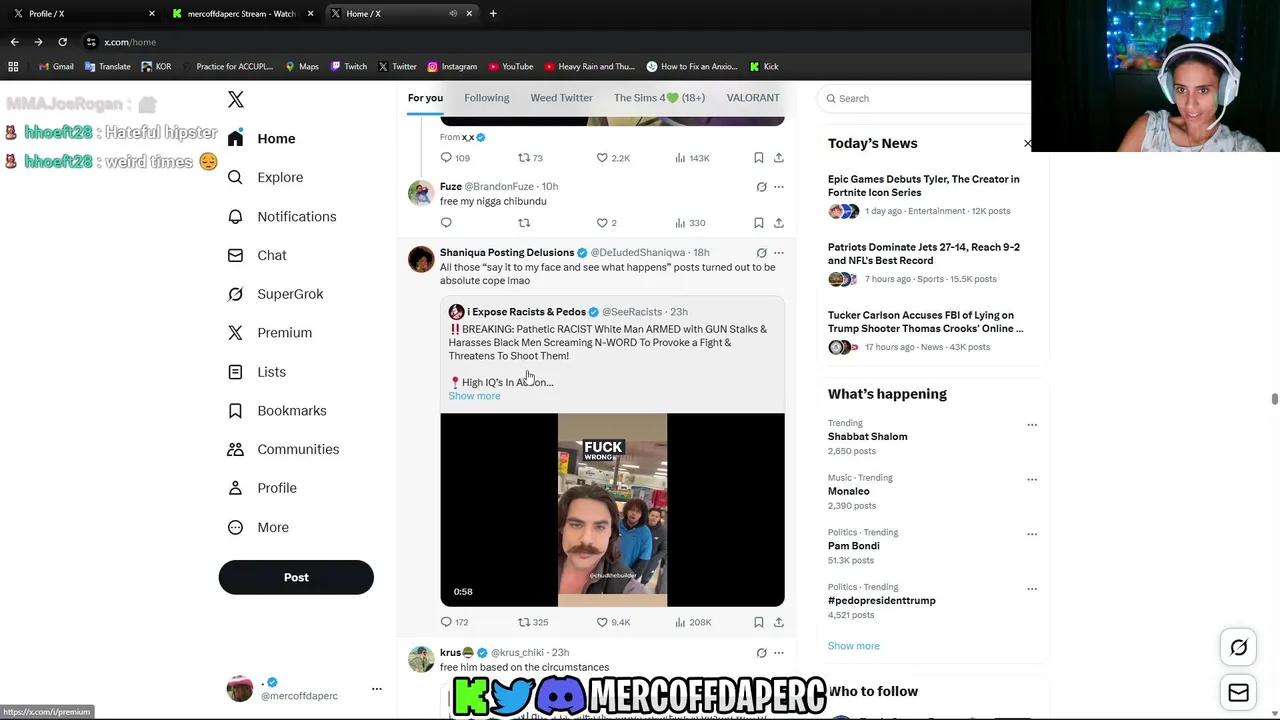
Task: Open the Grok floating button
Action: (x=1238, y=648)
